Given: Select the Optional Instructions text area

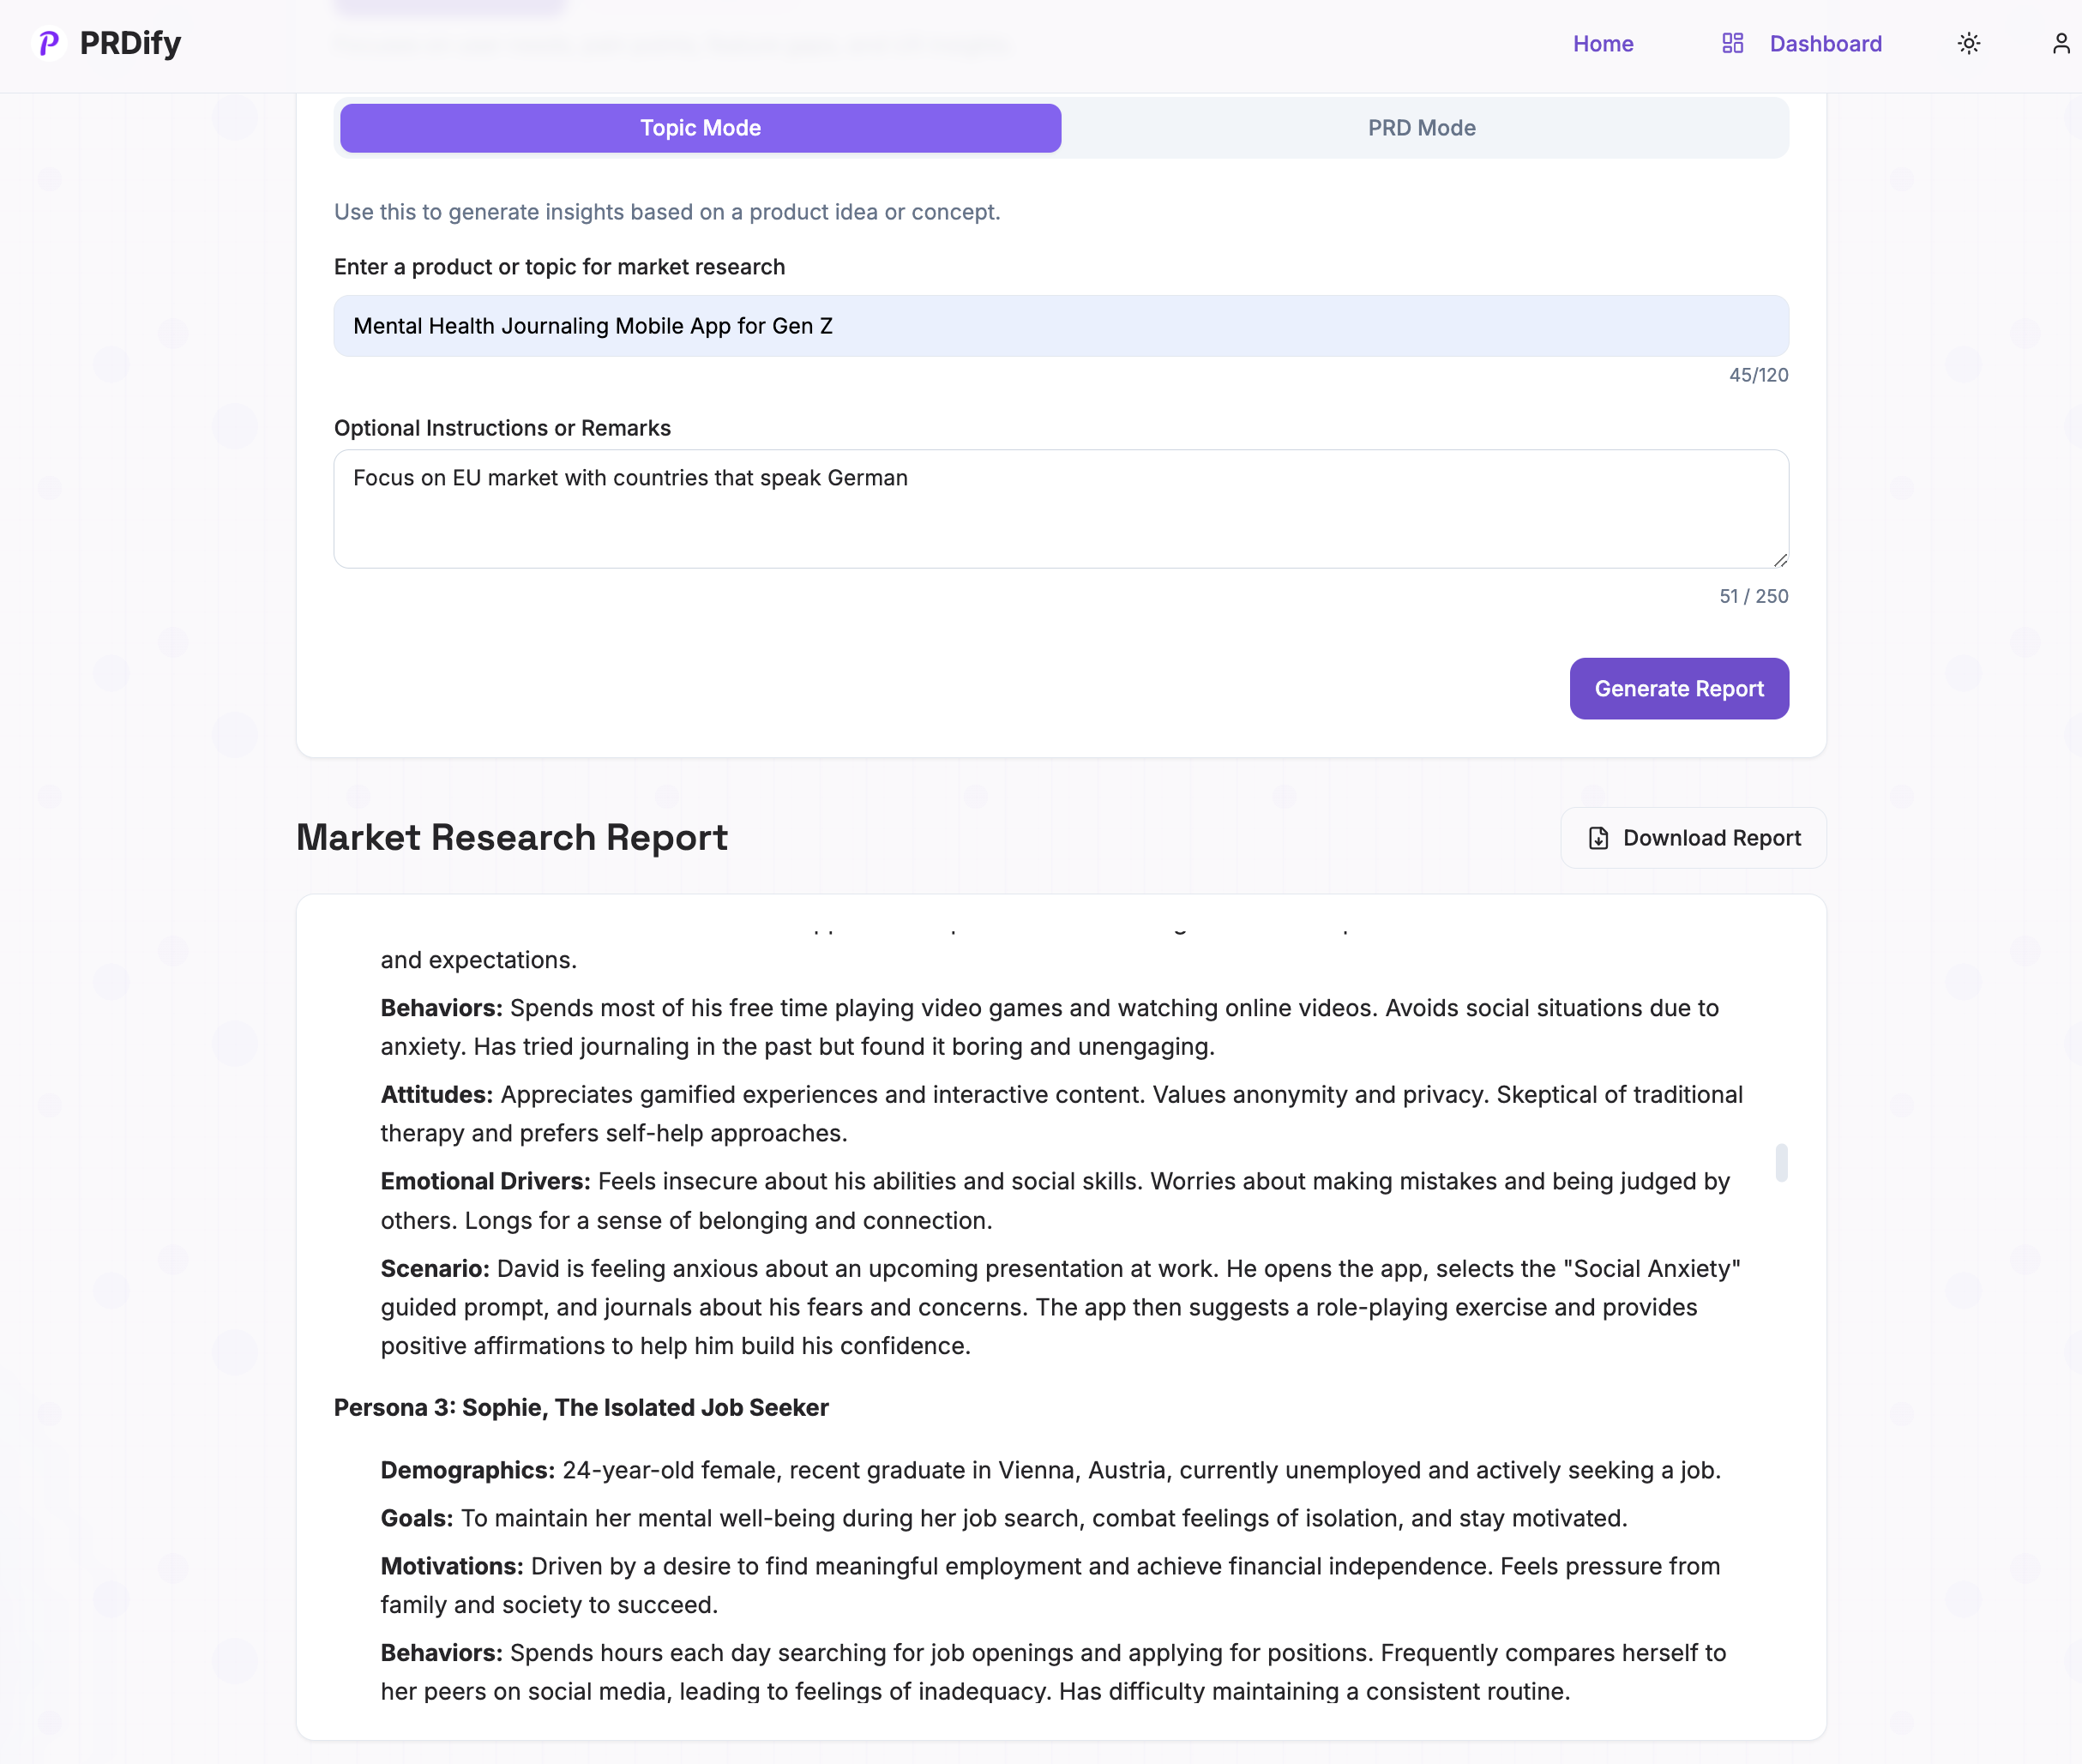Looking at the screenshot, I should [1061, 509].
